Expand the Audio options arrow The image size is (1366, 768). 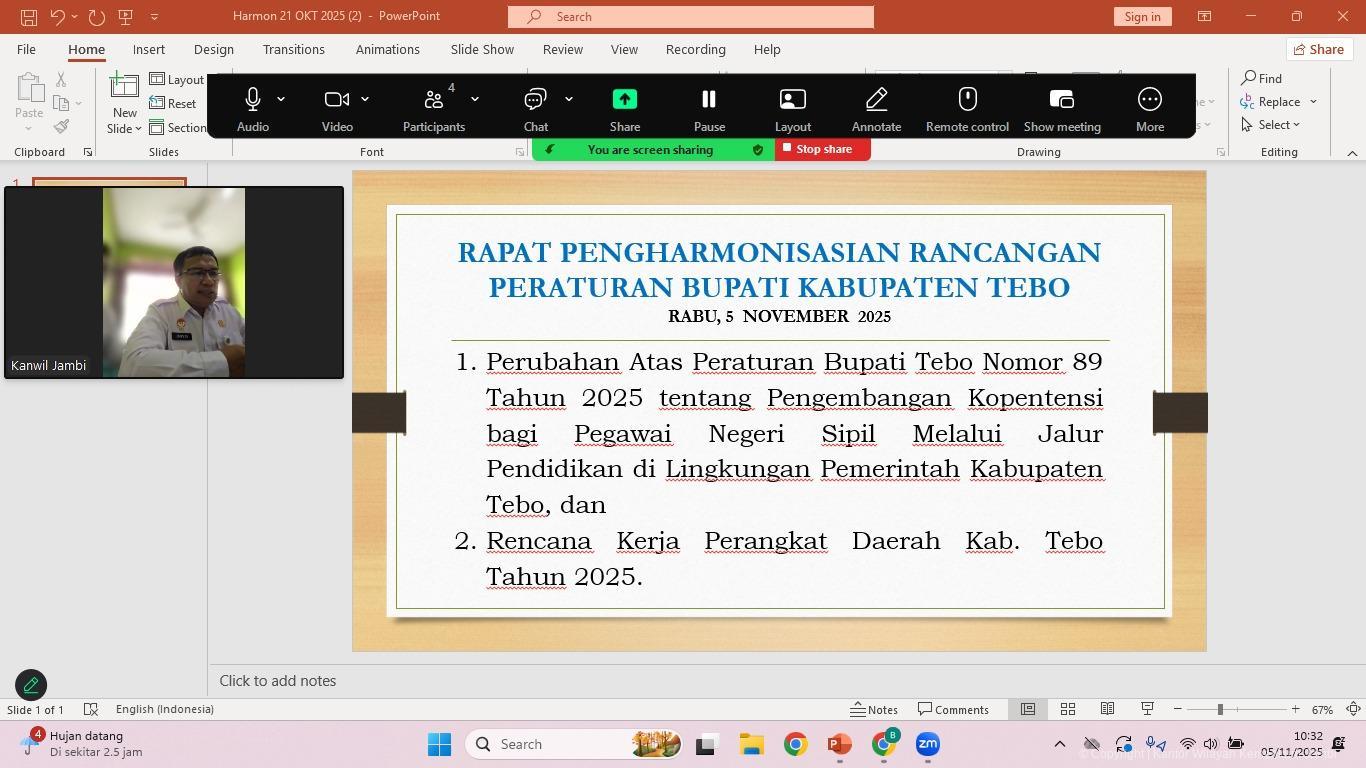pyautogui.click(x=281, y=99)
